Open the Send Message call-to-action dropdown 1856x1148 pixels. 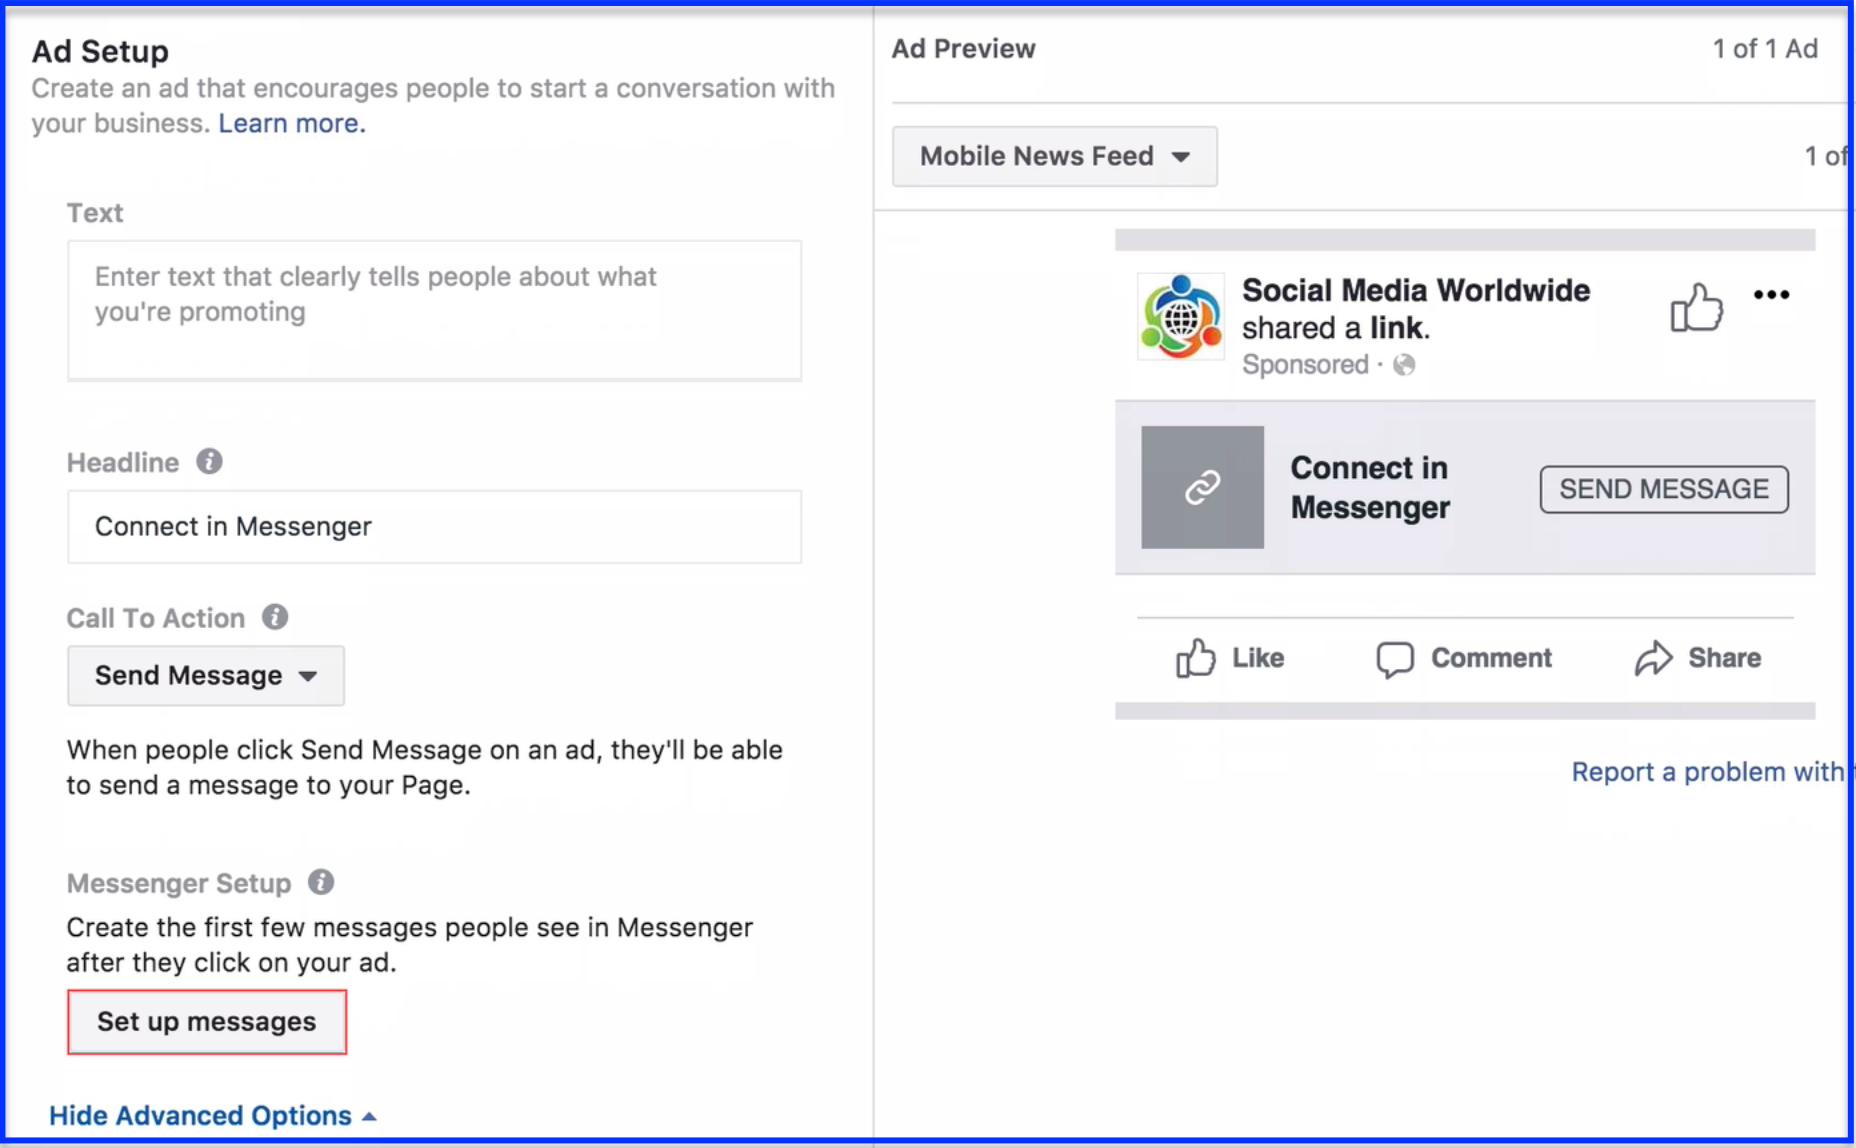[206, 676]
